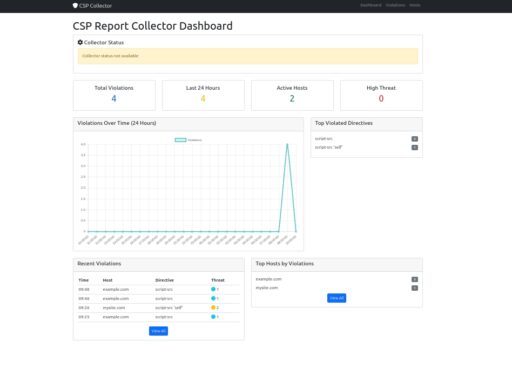Viewport: 512px width, 381px height.
Task: Click the Total Violations count of 4
Action: (x=114, y=98)
